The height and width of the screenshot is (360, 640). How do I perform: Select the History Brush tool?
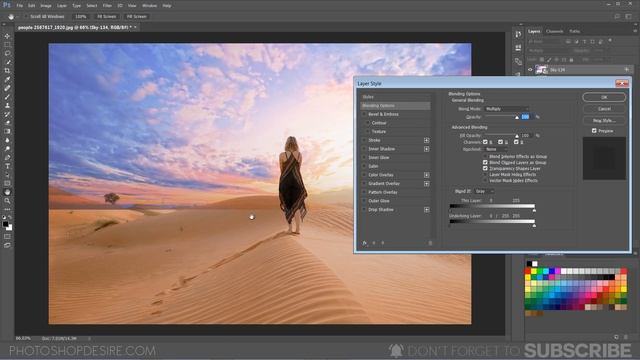coord(7,114)
